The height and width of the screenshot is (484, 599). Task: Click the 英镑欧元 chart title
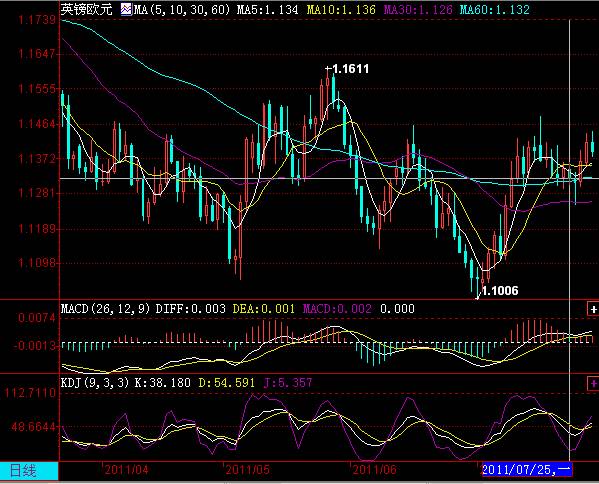87,9
